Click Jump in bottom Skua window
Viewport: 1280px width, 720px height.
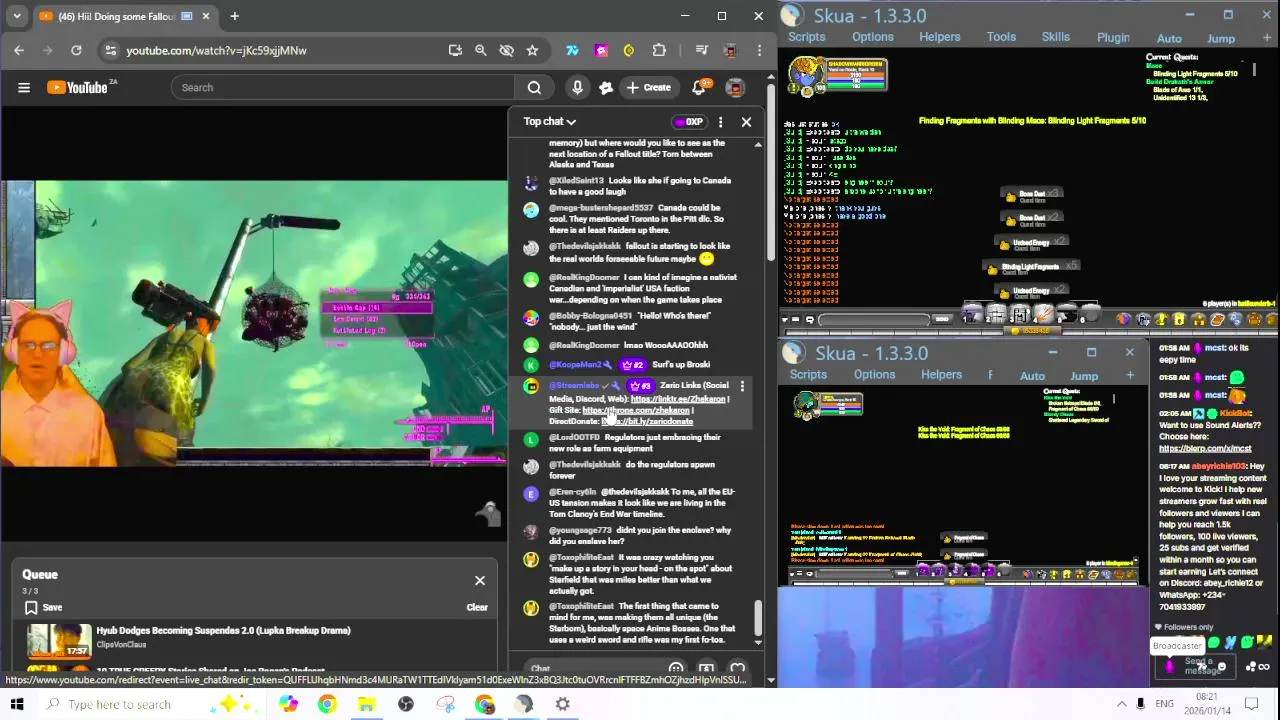(1084, 376)
